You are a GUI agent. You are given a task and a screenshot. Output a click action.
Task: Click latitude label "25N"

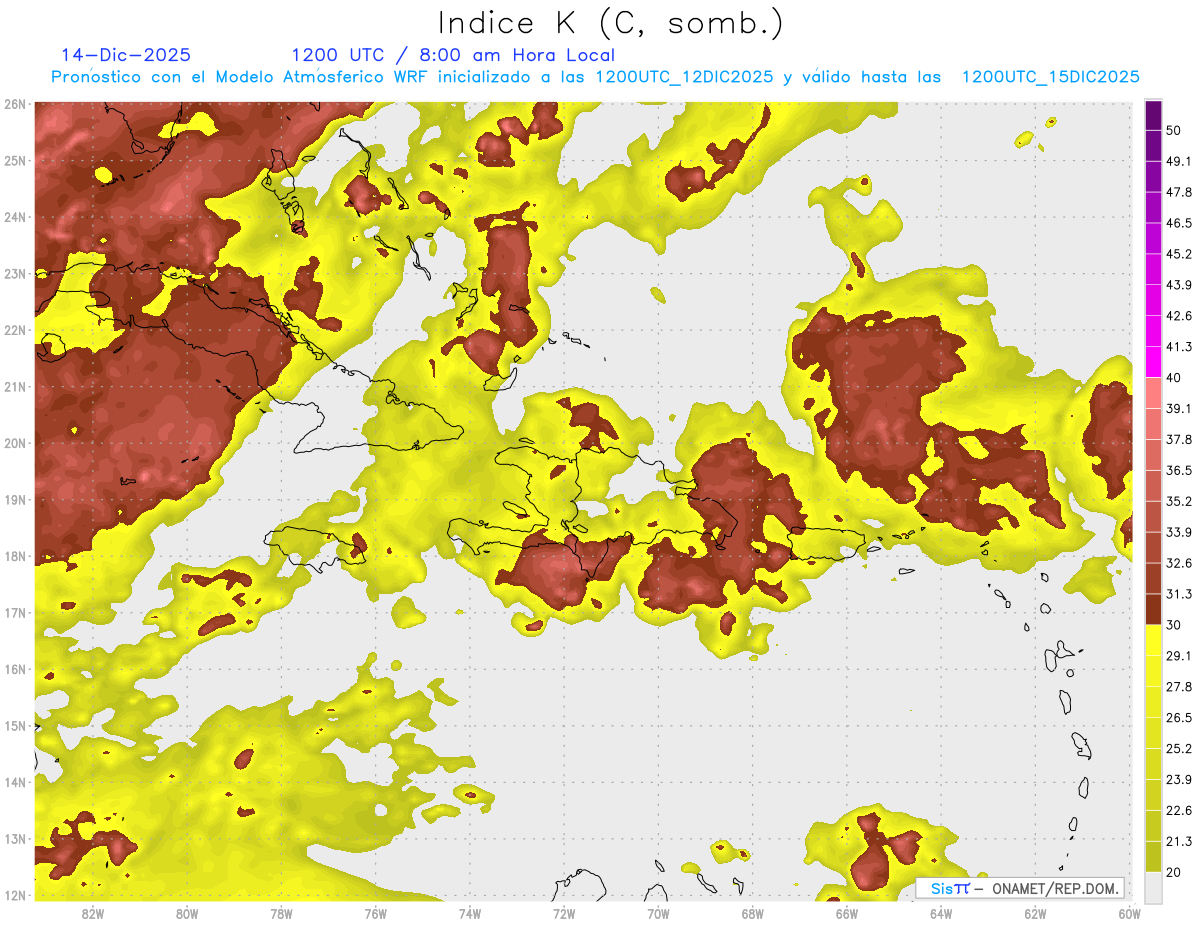pos(15,161)
